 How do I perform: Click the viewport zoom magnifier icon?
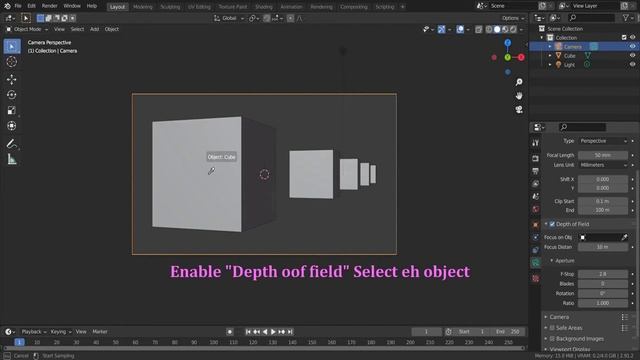[x=519, y=82]
